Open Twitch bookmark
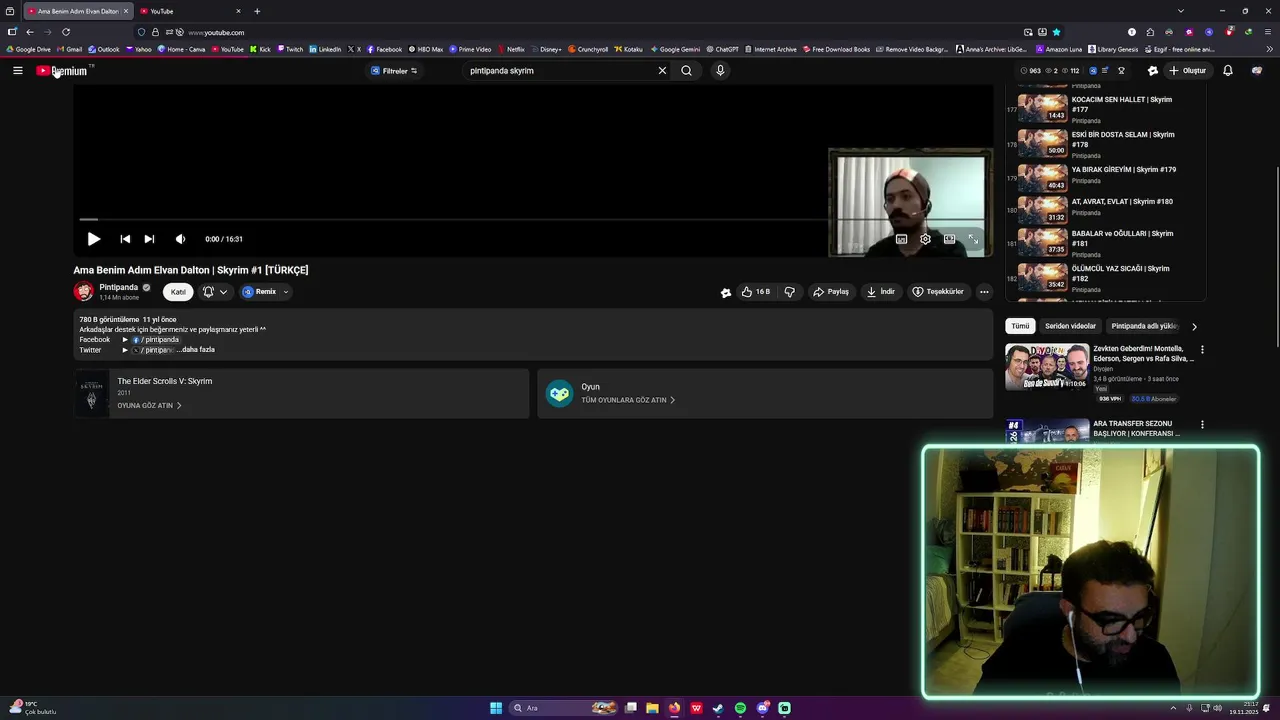The image size is (1280, 720). click(290, 49)
